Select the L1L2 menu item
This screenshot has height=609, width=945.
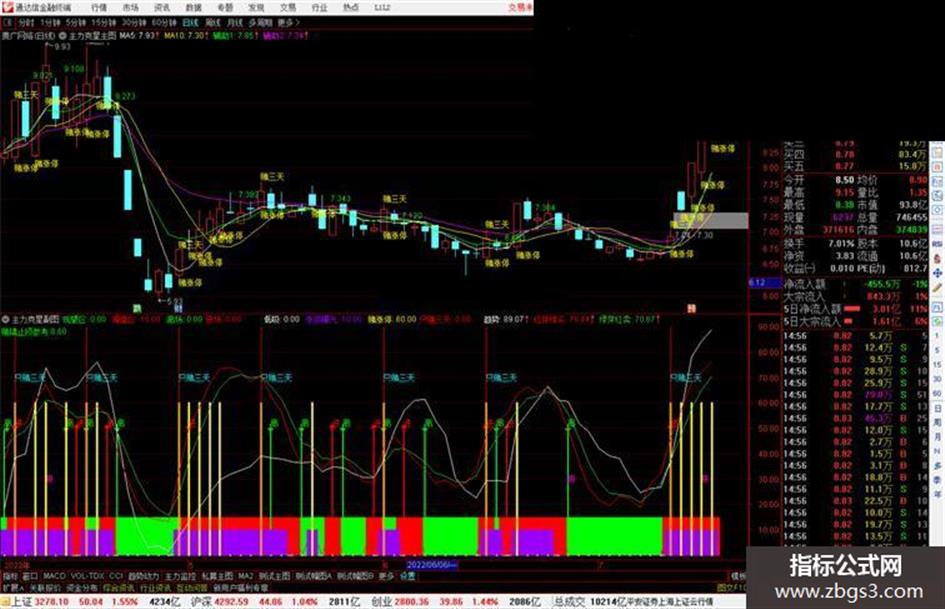(382, 8)
